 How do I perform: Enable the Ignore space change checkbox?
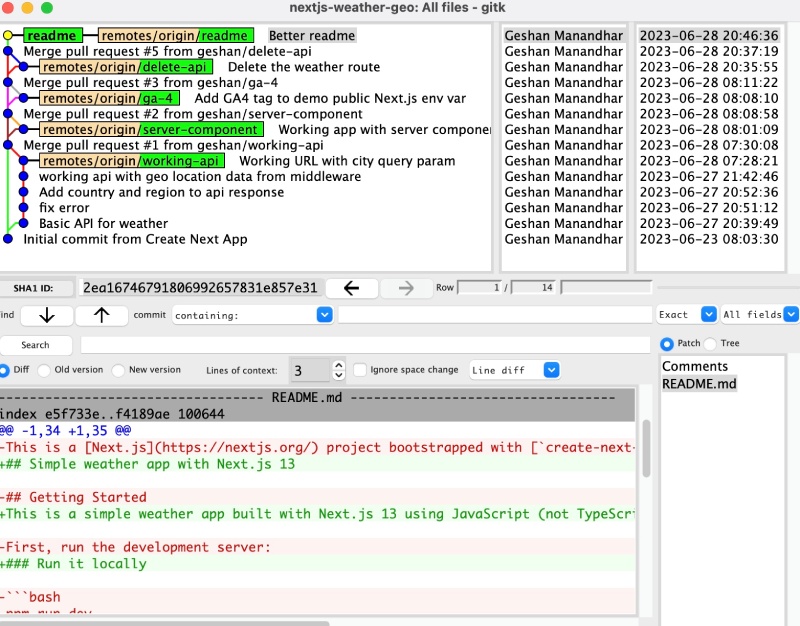pyautogui.click(x=358, y=370)
